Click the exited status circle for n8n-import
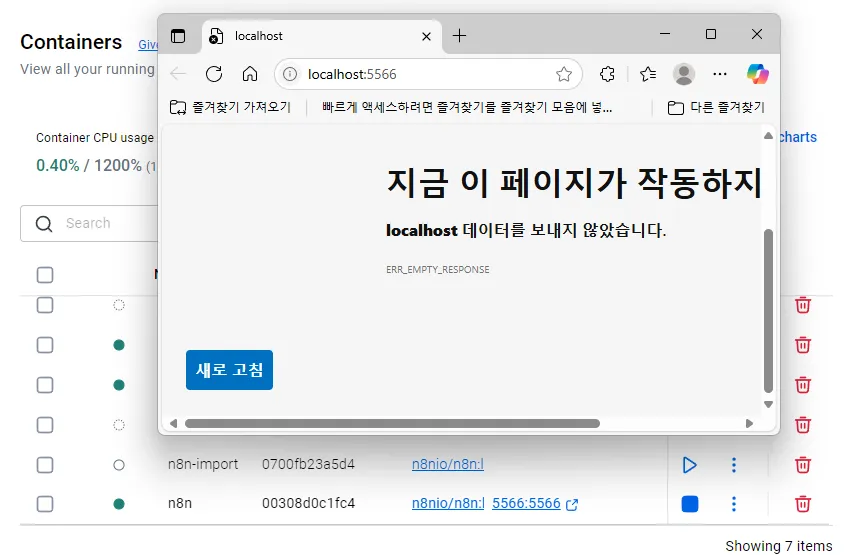 119,465
